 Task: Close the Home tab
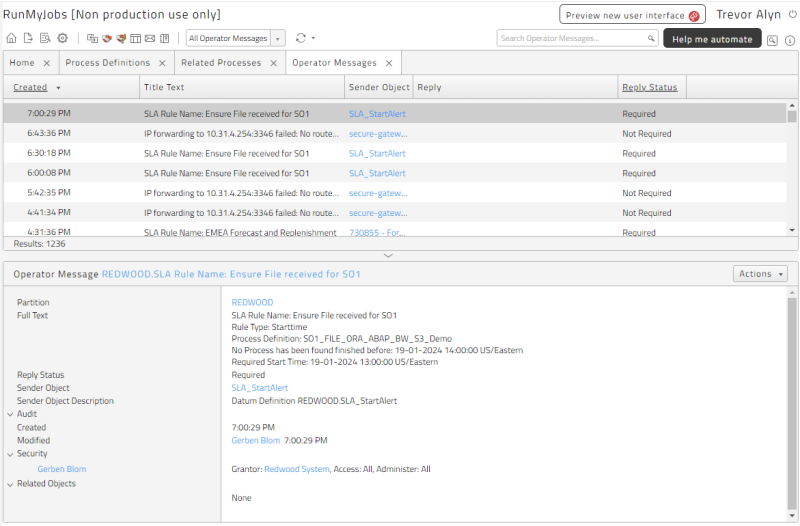[46, 63]
